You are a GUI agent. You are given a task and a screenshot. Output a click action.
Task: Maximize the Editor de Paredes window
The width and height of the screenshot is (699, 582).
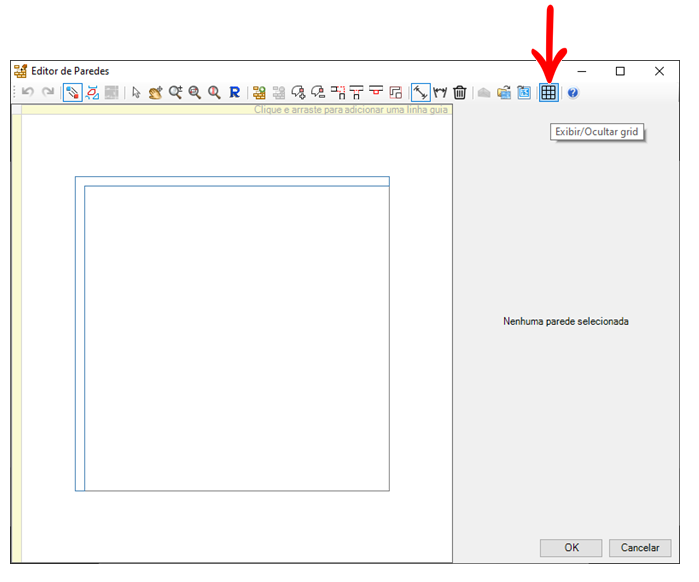(620, 71)
